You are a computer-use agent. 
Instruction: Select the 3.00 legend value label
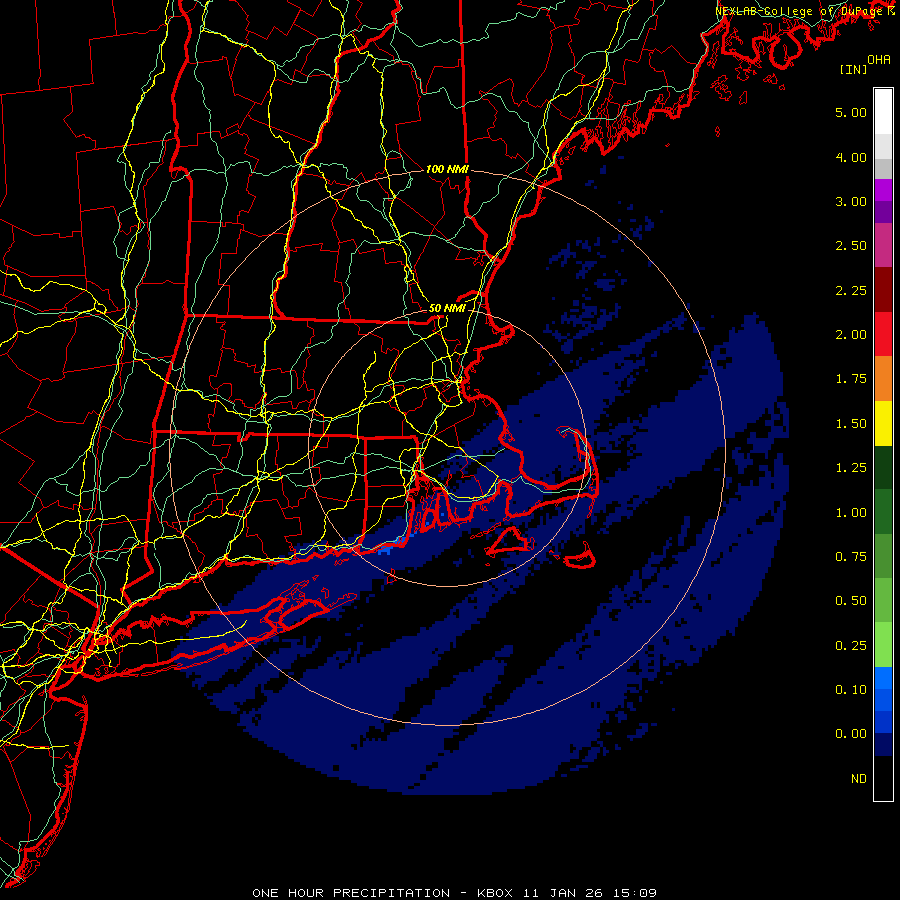pos(851,201)
